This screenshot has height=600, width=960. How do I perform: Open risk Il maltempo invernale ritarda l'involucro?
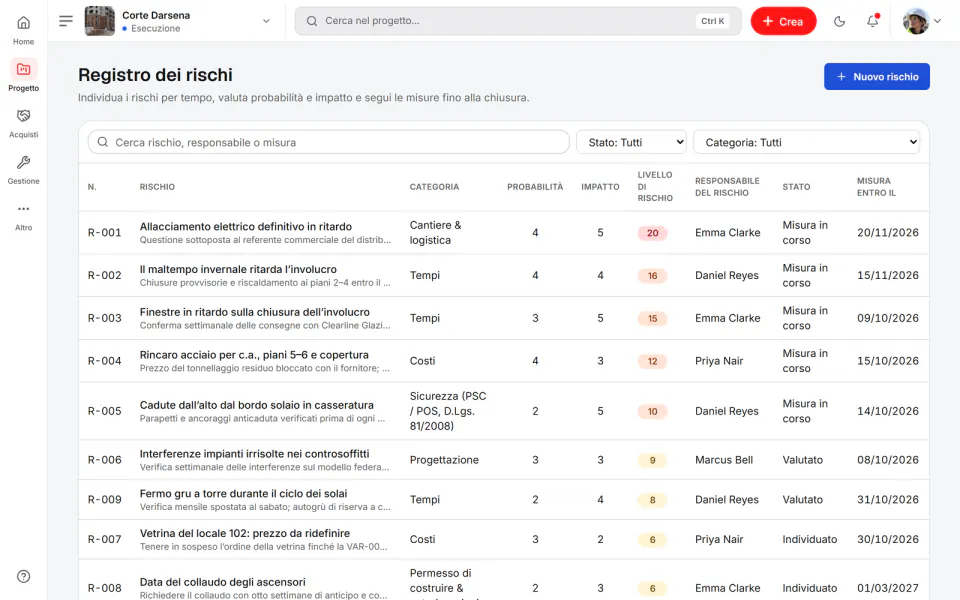pos(238,269)
